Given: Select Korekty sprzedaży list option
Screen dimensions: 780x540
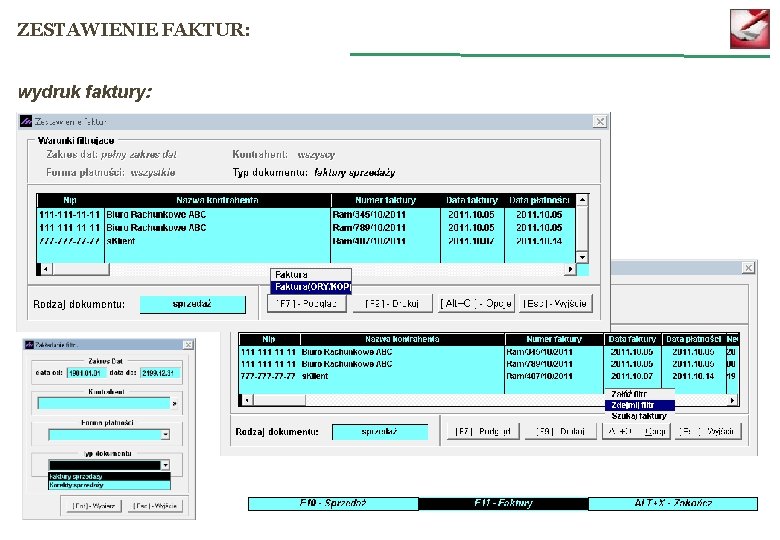Looking at the screenshot, I should pyautogui.click(x=109, y=484).
